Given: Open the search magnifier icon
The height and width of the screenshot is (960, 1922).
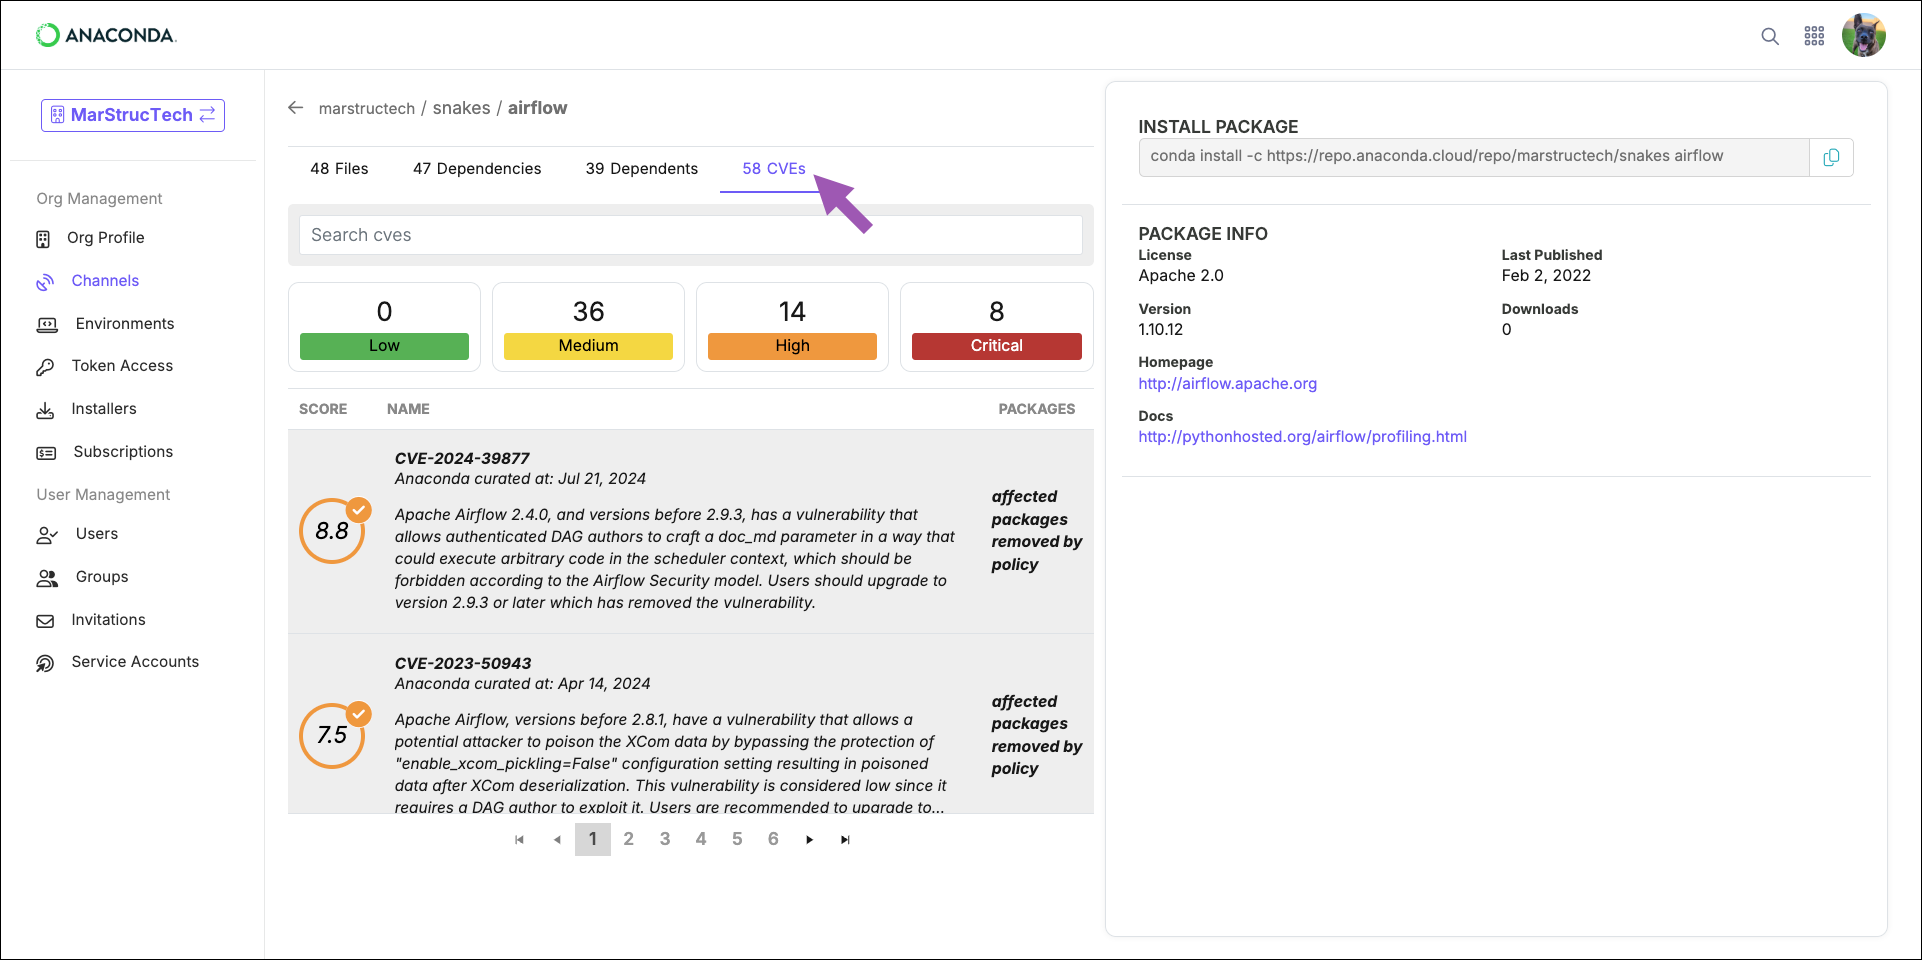Looking at the screenshot, I should 1770,36.
